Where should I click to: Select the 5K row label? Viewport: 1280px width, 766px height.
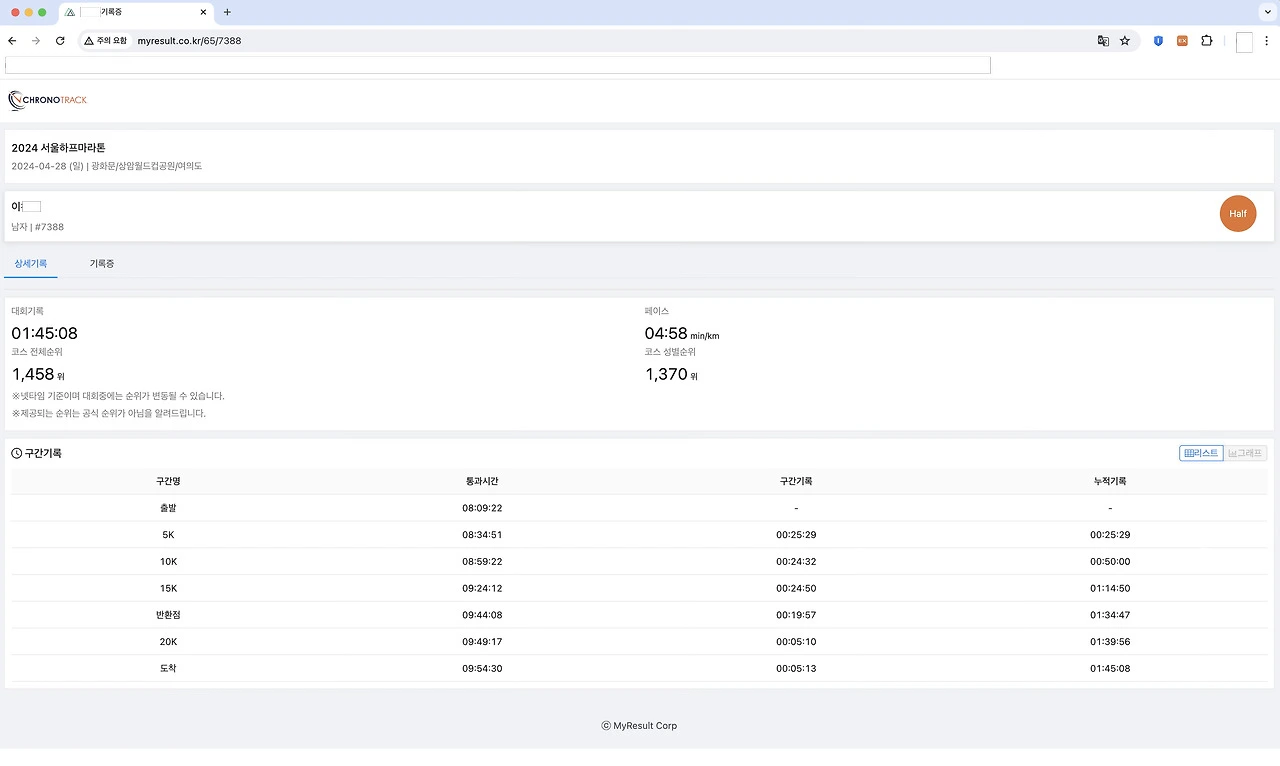point(168,535)
